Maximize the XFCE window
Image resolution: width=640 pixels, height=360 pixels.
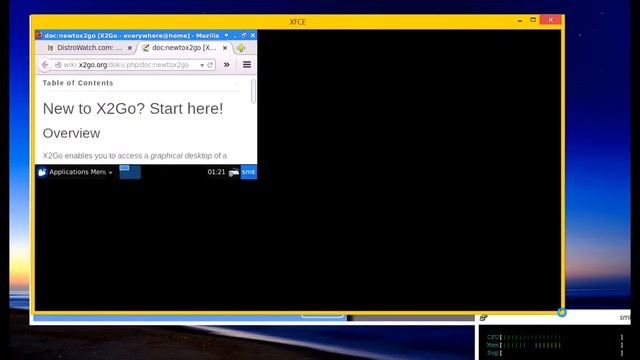click(x=533, y=20)
